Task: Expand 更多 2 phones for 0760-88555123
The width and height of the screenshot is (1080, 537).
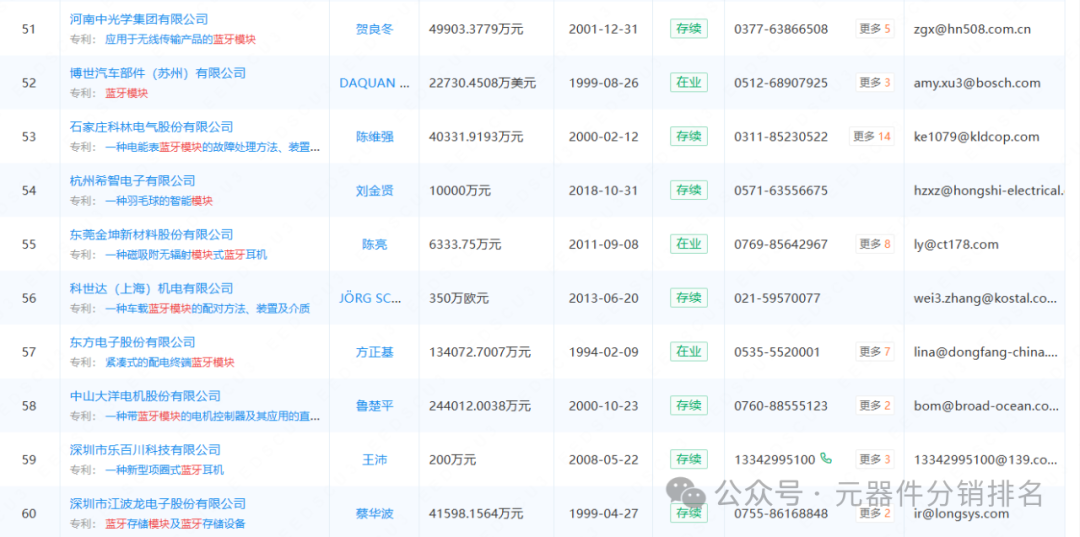Action: click(875, 406)
